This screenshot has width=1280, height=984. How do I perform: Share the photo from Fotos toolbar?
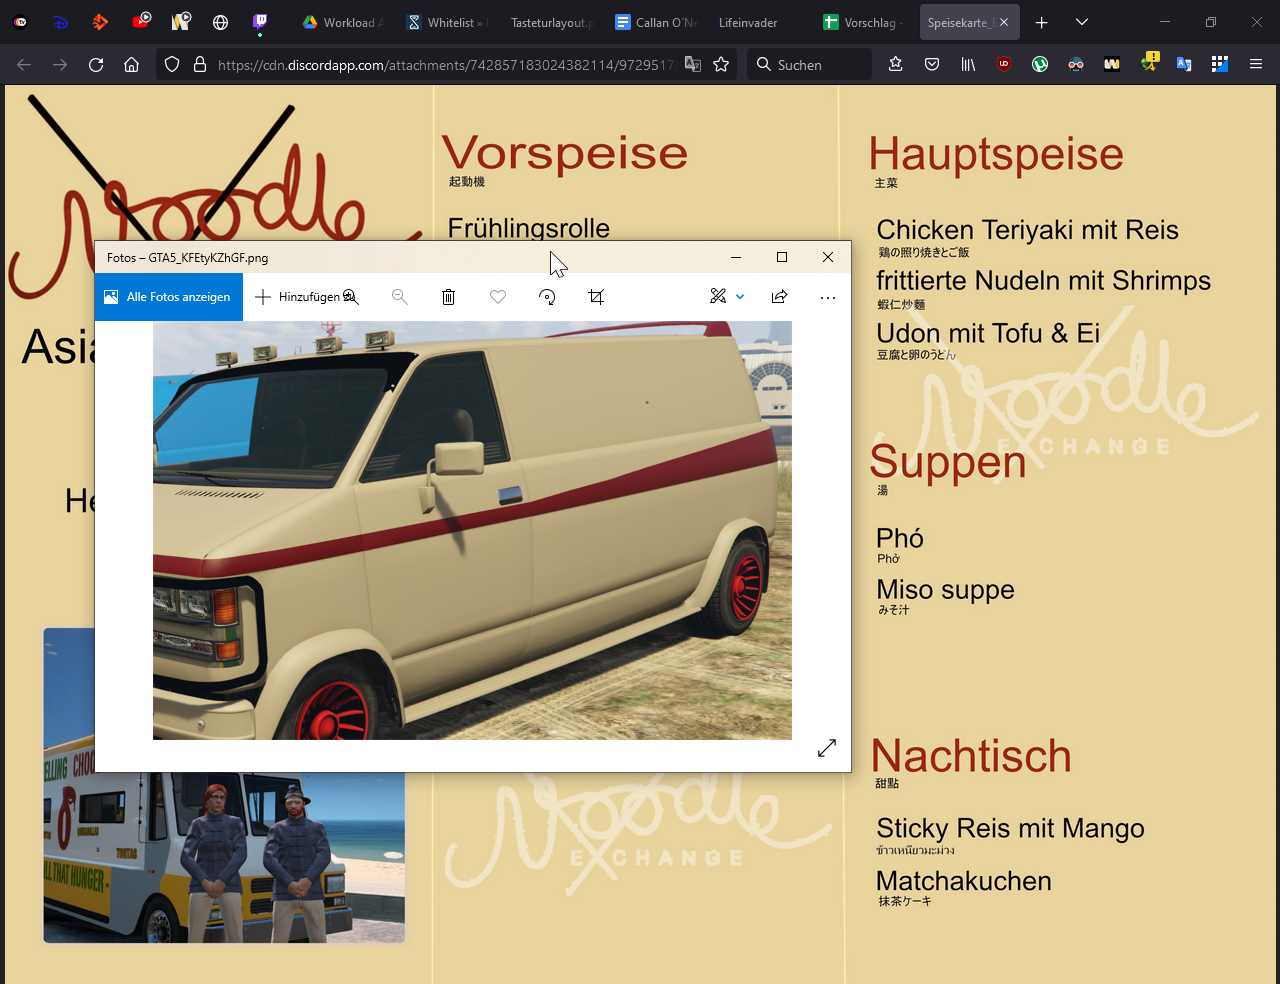(x=779, y=297)
